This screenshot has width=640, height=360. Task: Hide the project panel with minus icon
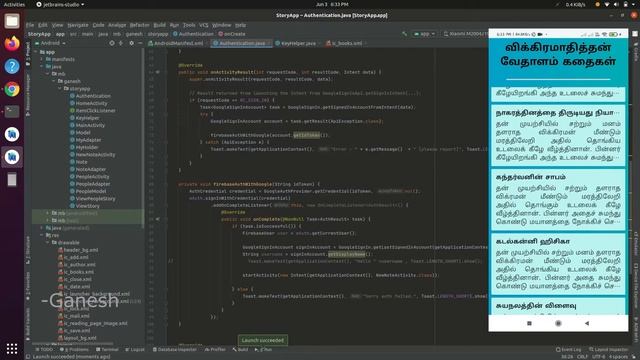pyautogui.click(x=140, y=43)
